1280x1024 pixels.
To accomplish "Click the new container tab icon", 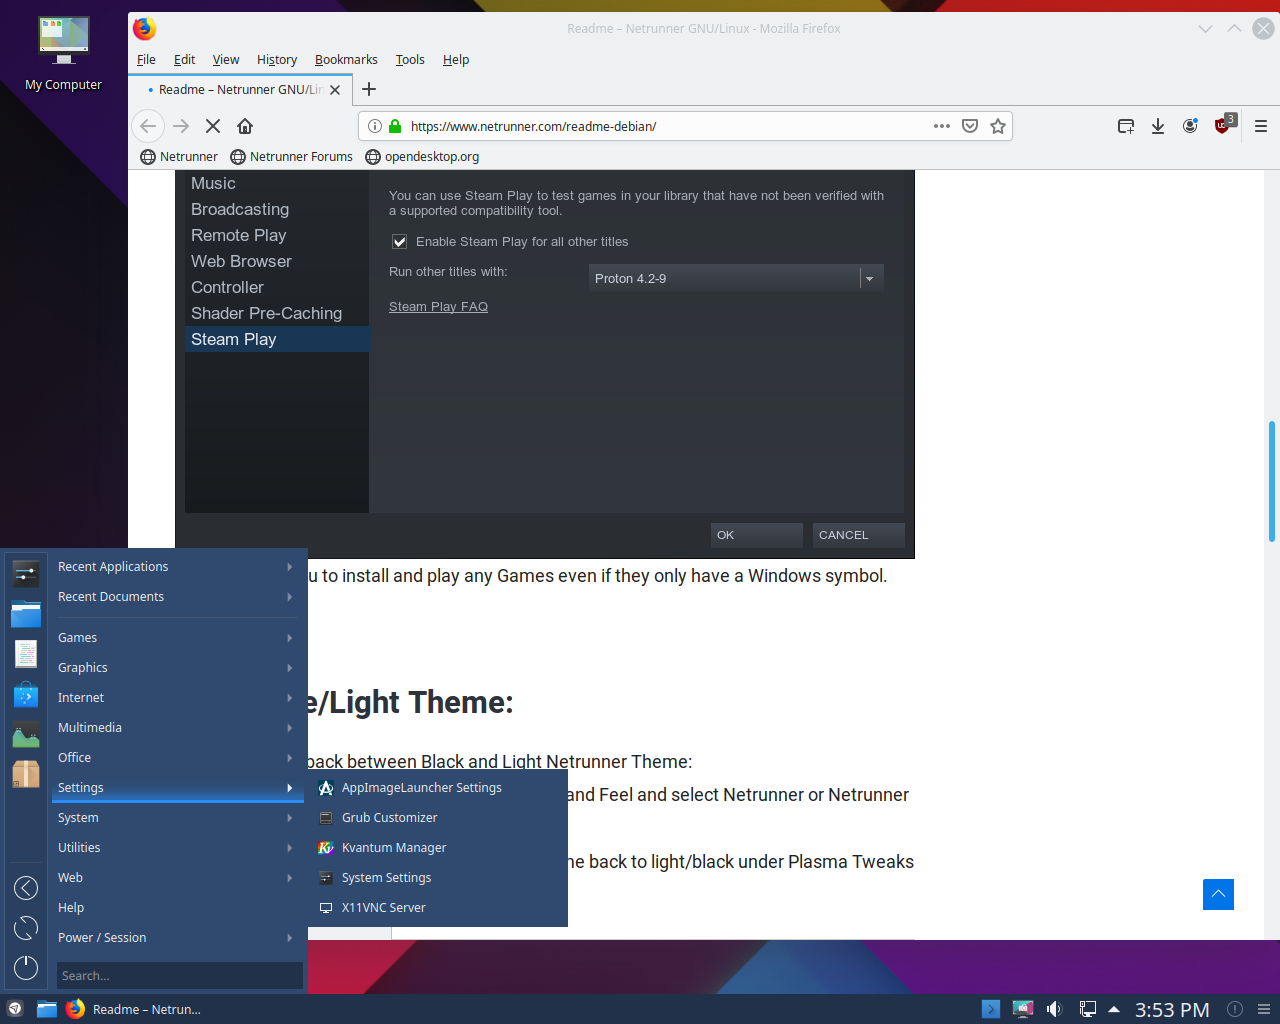I will 1126,126.
